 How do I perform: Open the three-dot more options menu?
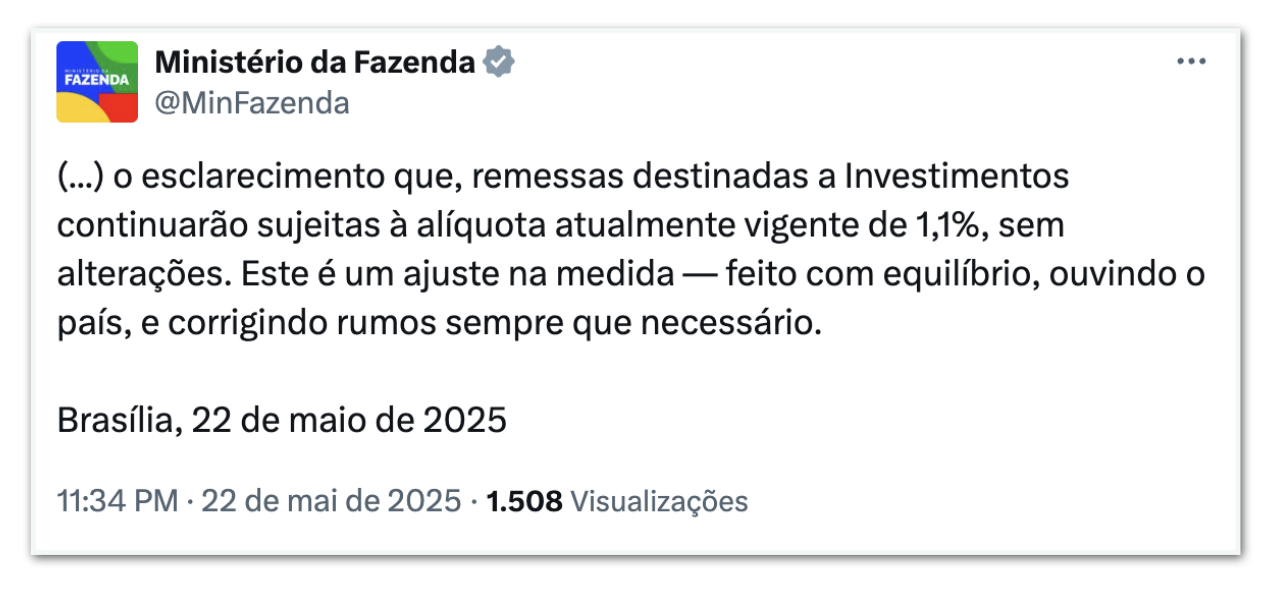[1191, 62]
